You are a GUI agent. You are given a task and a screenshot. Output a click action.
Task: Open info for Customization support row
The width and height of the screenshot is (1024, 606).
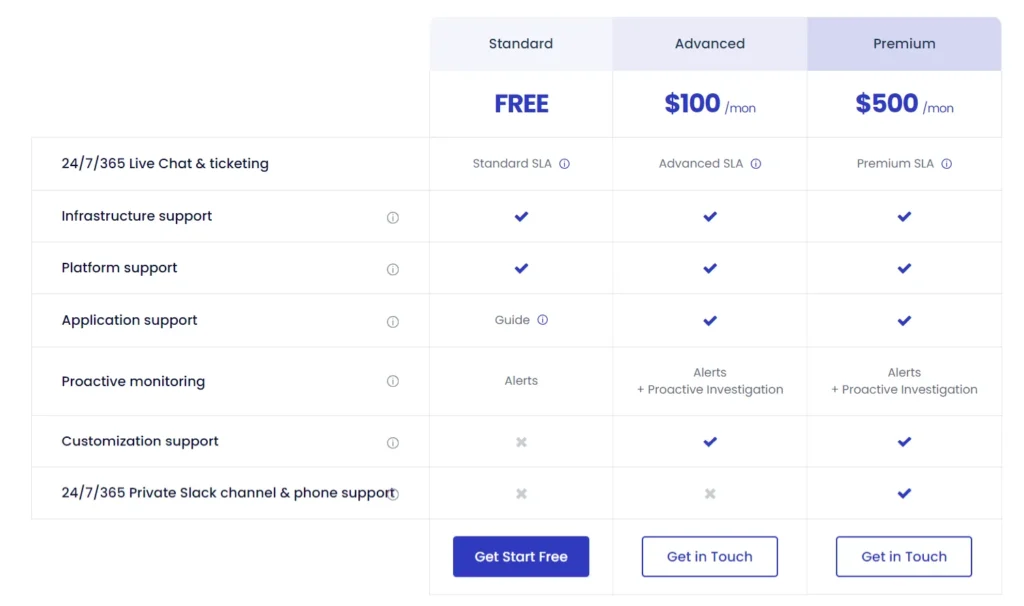(393, 441)
